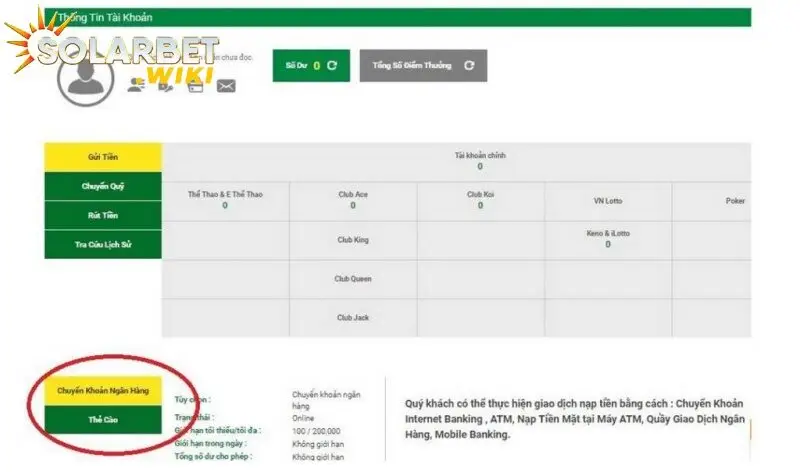Select the Club King wallet cell
Image resolution: width=800 pixels, height=472 pixels.
click(353, 240)
